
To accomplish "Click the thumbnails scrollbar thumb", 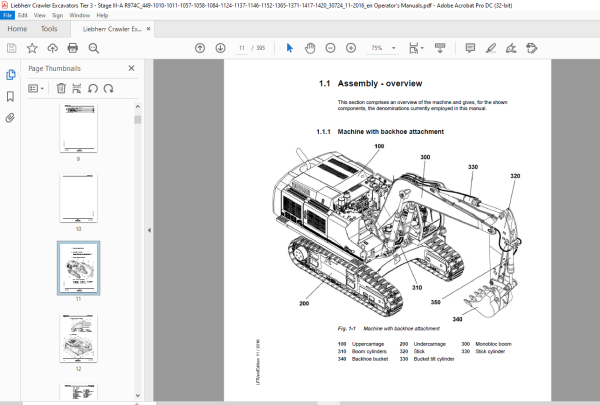I will (138, 119).
